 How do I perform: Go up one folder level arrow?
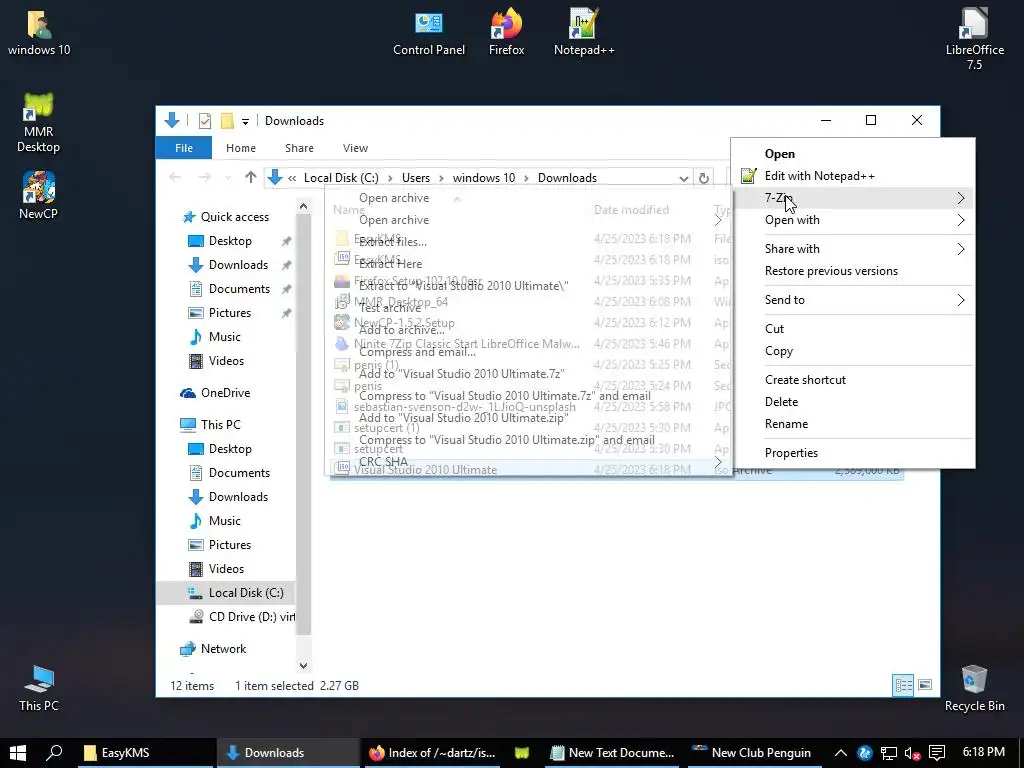coord(251,178)
